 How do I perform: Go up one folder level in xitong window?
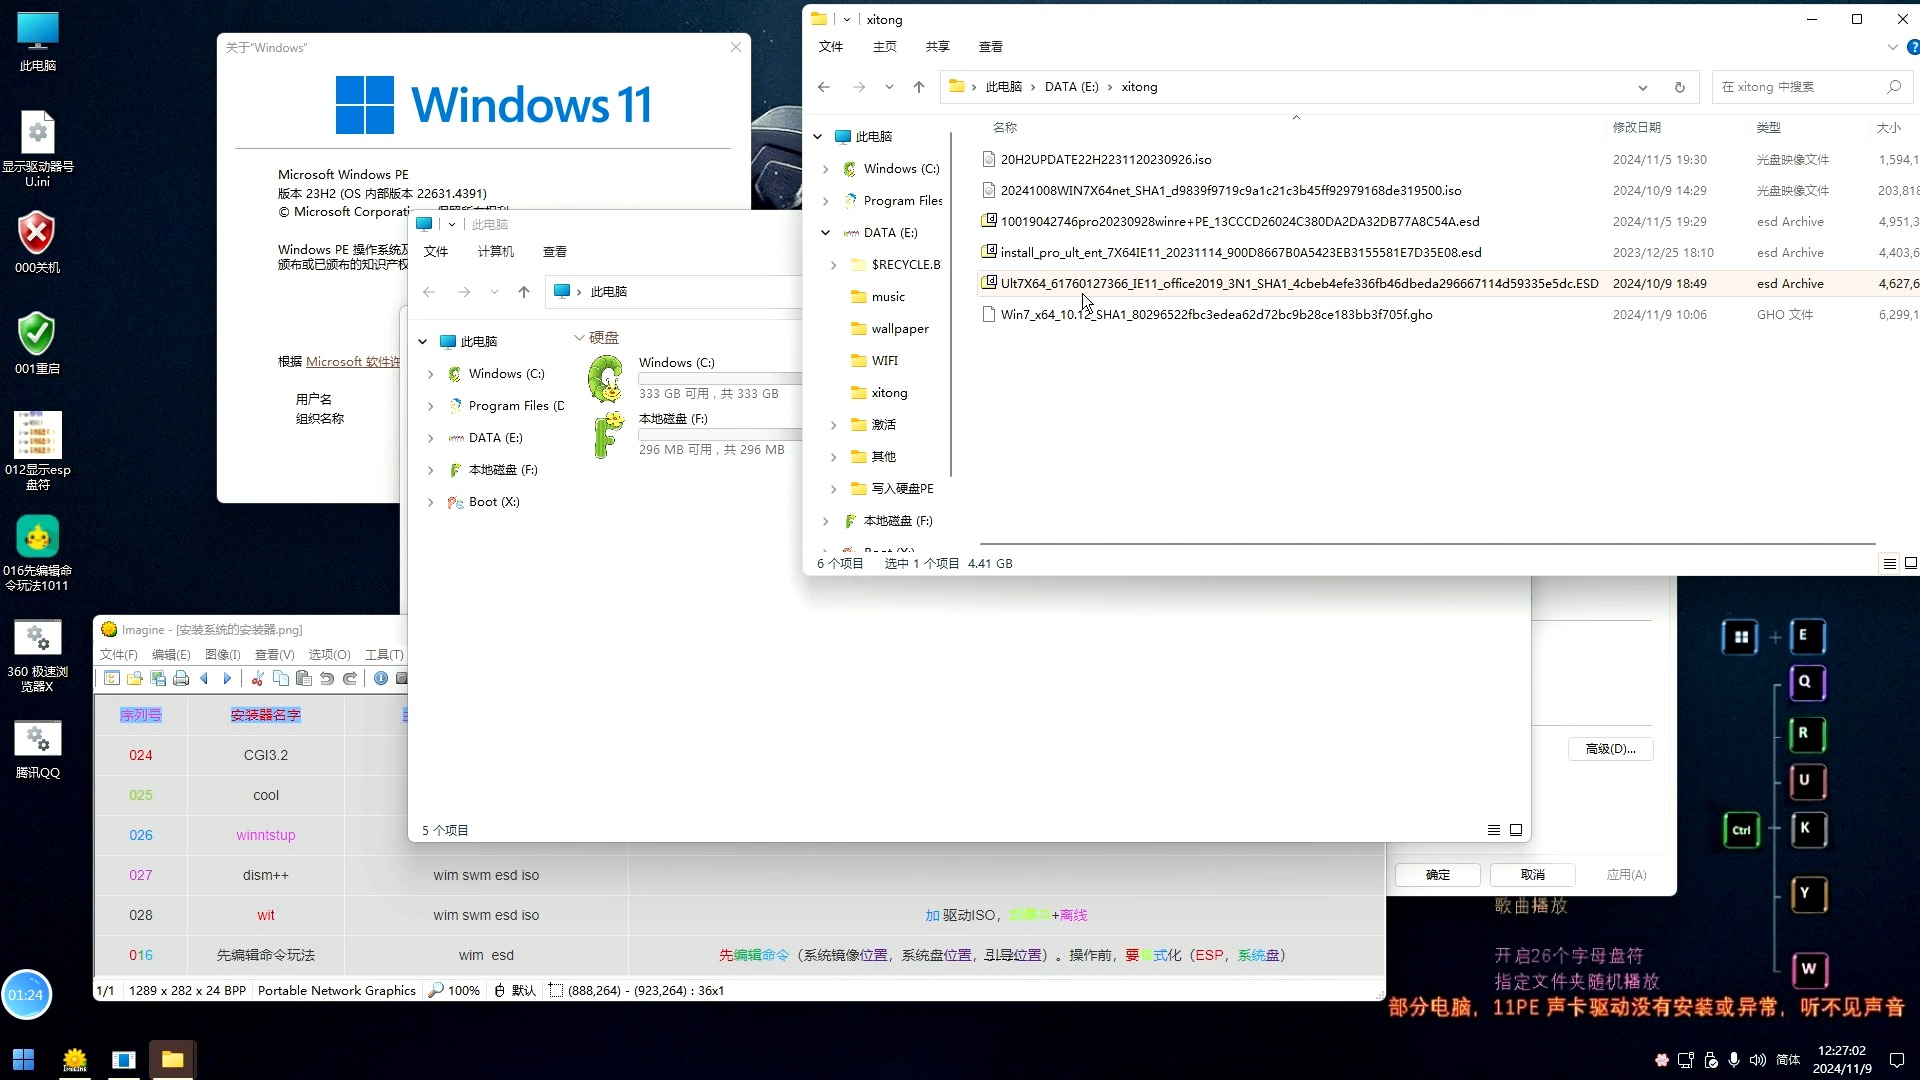tap(919, 87)
